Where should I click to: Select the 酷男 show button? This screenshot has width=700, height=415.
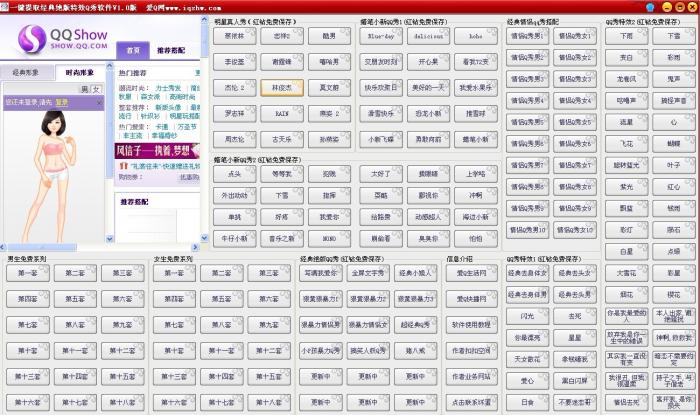tap(329, 36)
